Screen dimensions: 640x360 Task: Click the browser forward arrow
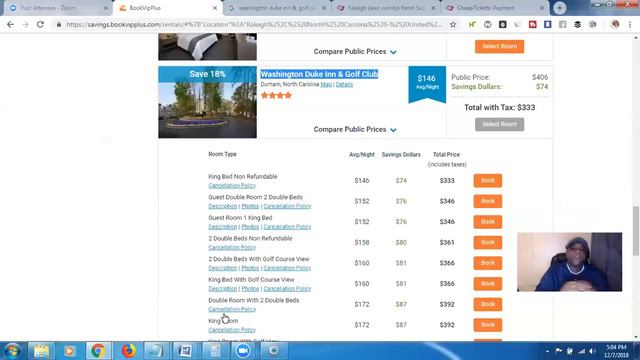[25, 24]
